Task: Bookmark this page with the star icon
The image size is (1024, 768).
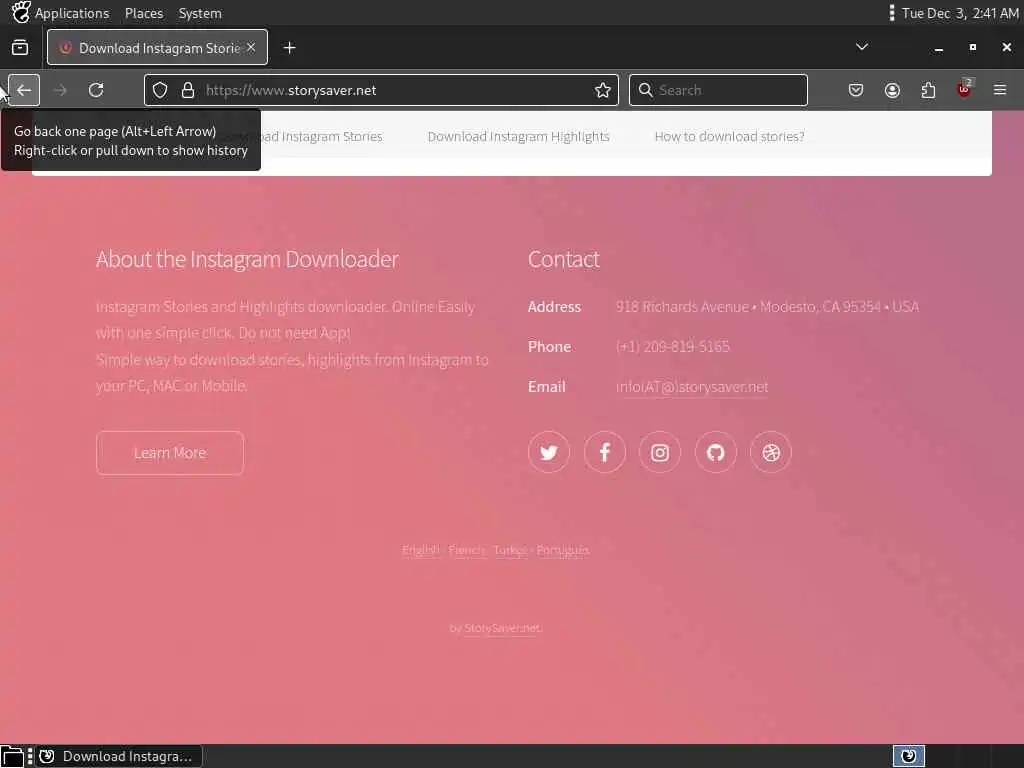Action: pos(603,90)
